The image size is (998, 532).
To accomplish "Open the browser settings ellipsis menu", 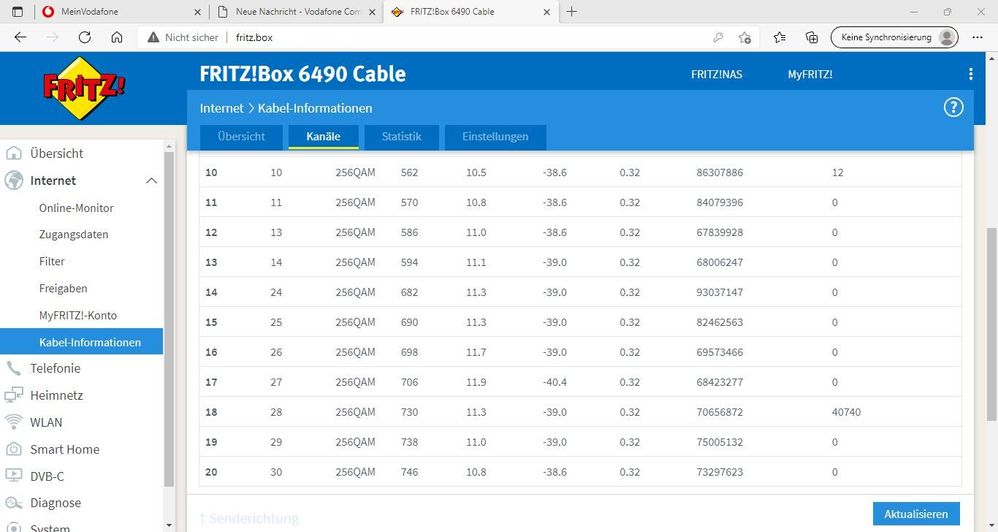I will [978, 38].
